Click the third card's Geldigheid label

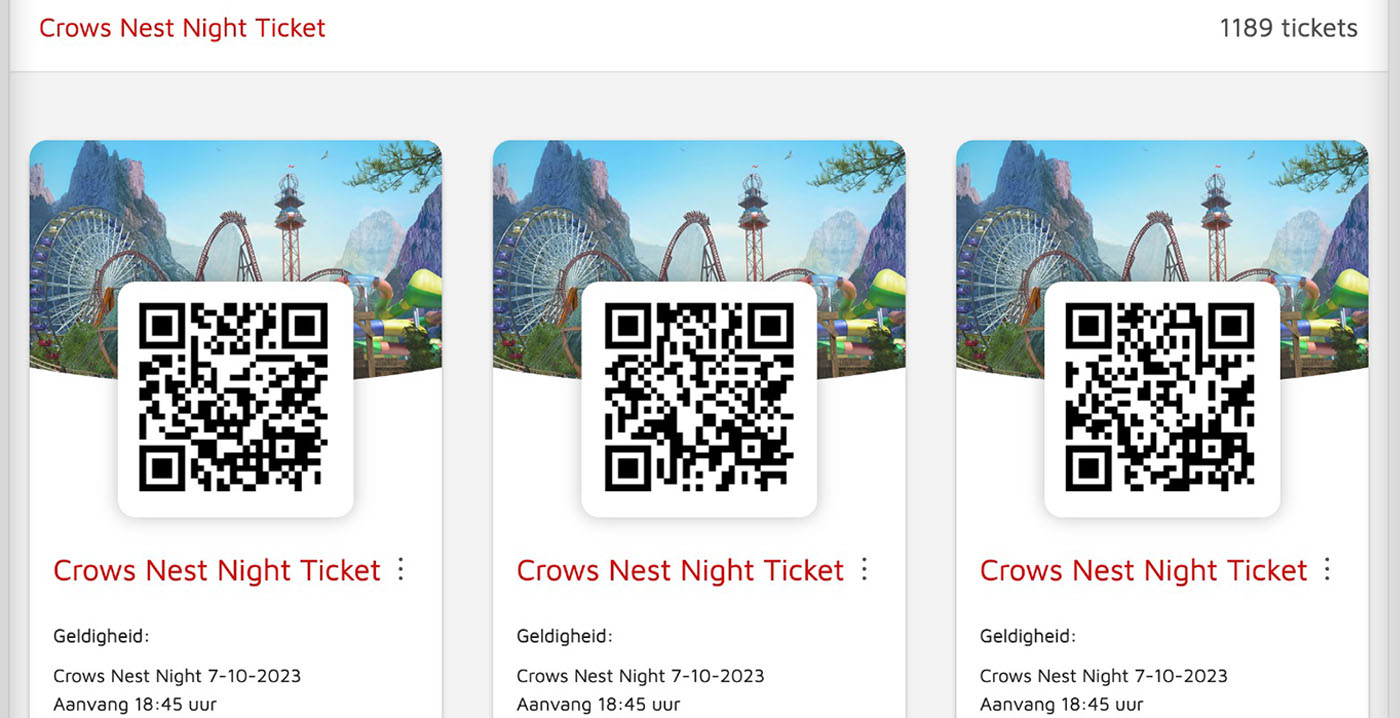point(1028,636)
